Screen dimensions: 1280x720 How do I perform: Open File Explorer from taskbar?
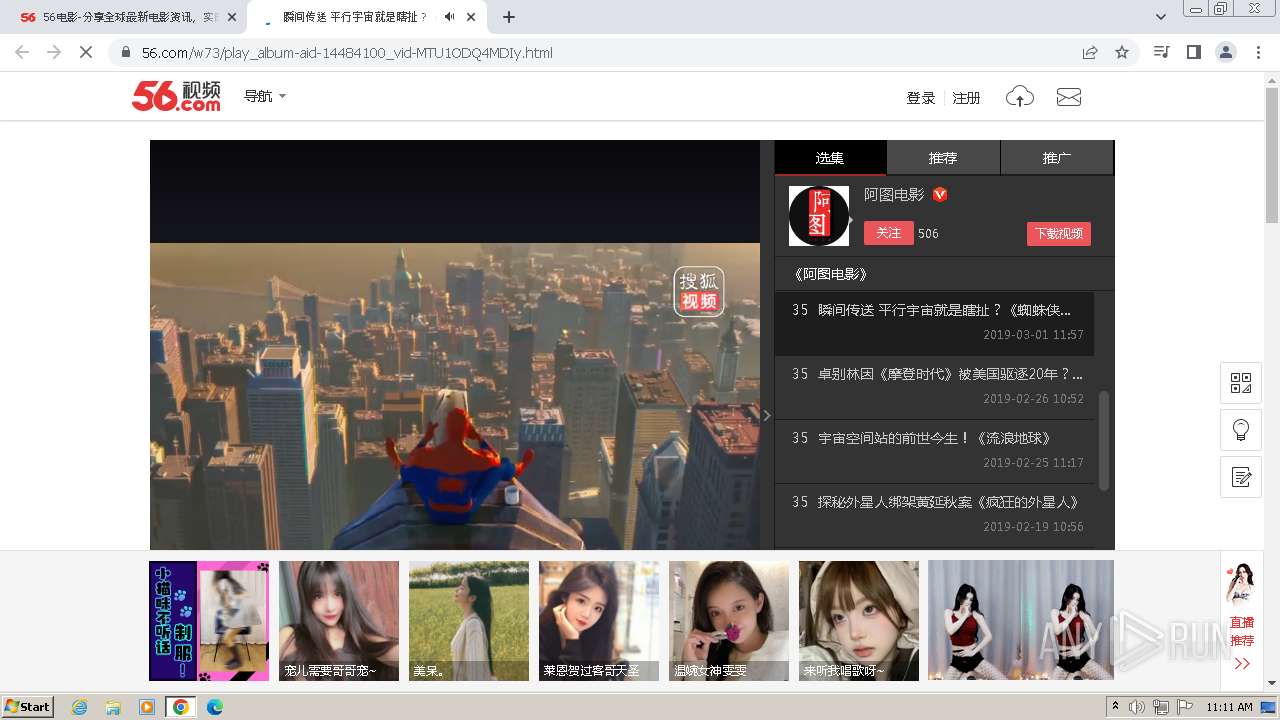tap(113, 707)
